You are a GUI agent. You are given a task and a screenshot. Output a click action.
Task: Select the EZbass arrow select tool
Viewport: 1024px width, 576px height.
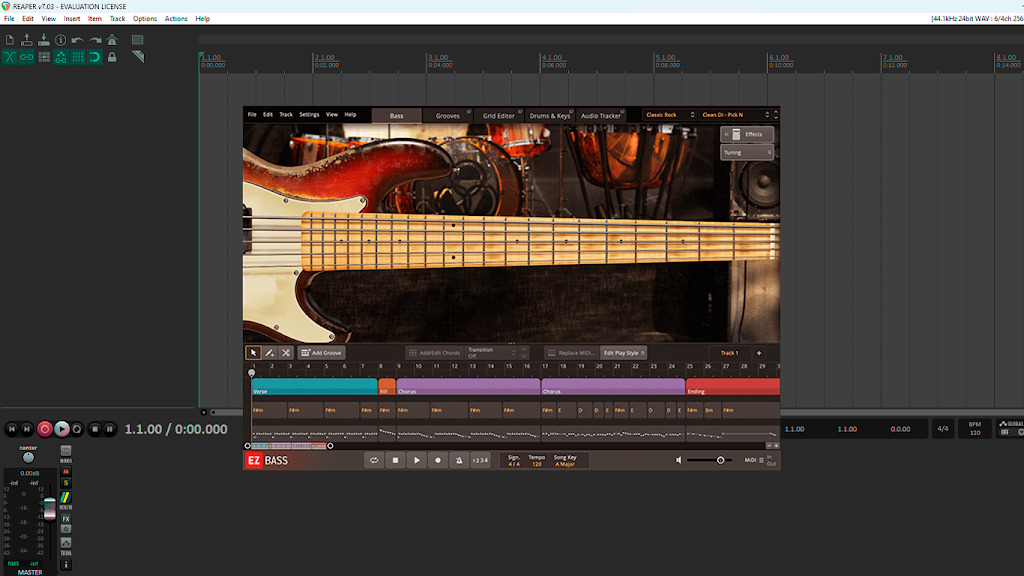click(253, 353)
